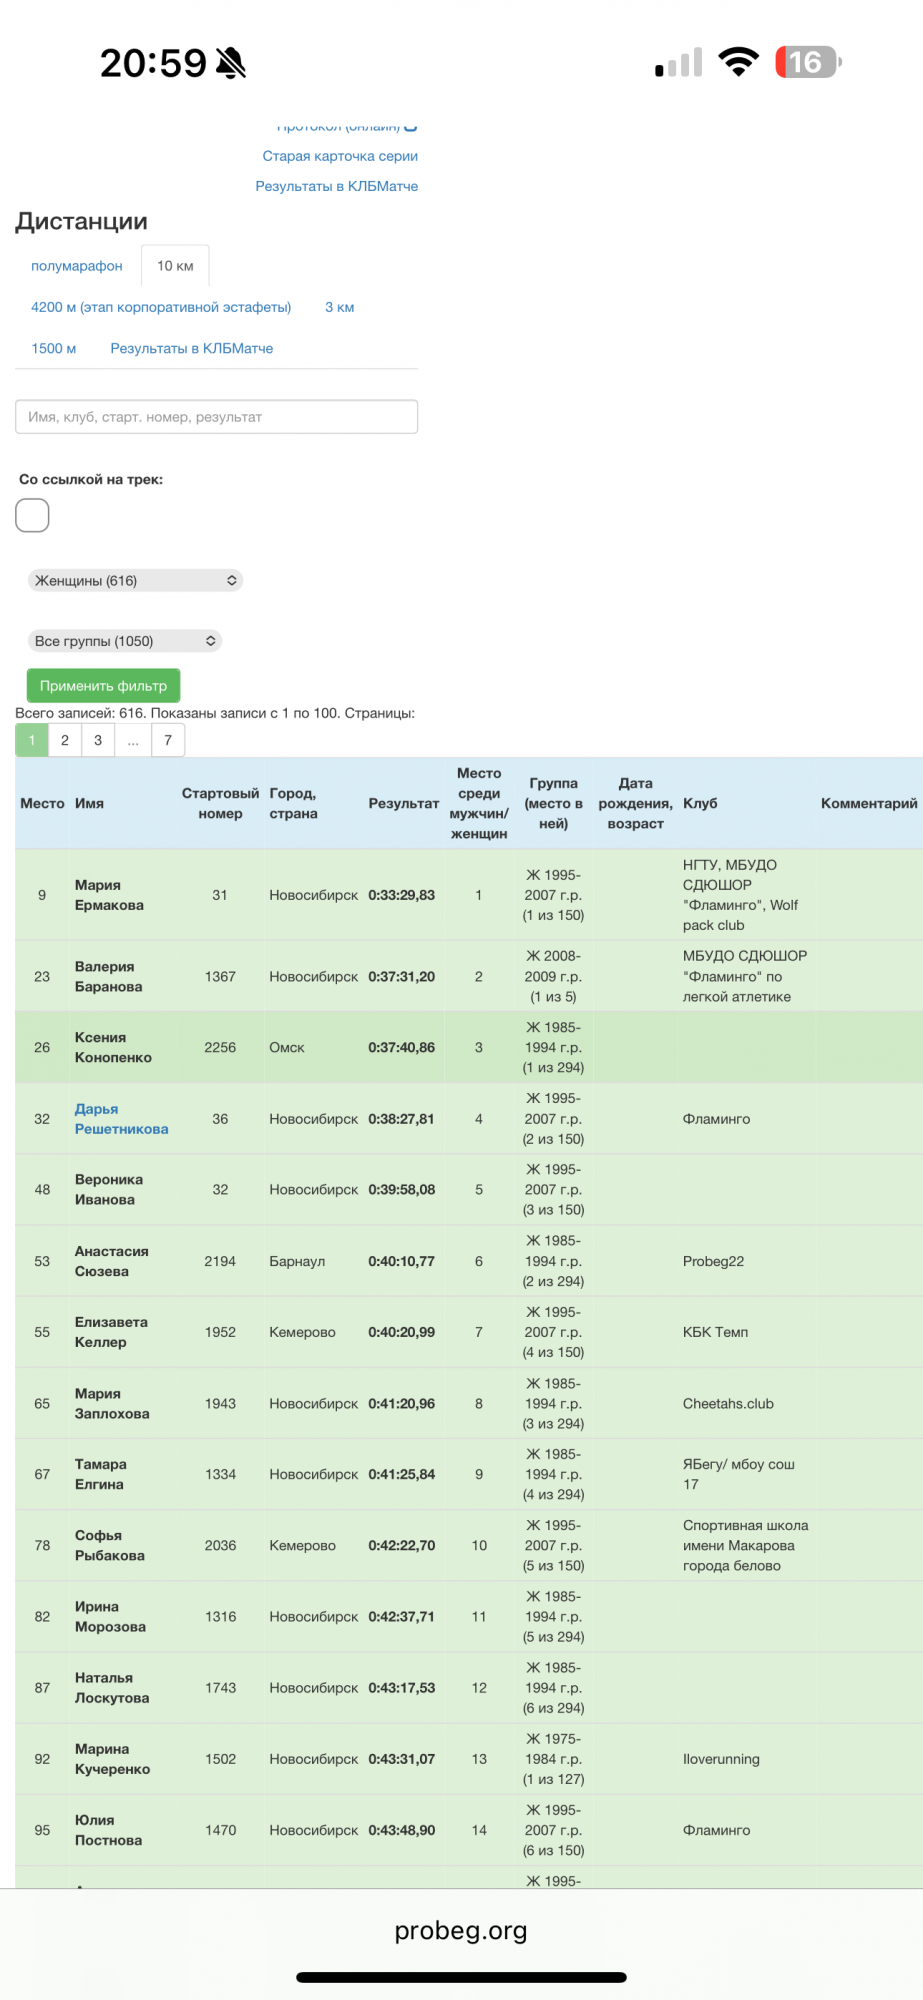Focus the name, club, number search field
This screenshot has height=2000, width=923.
click(216, 417)
